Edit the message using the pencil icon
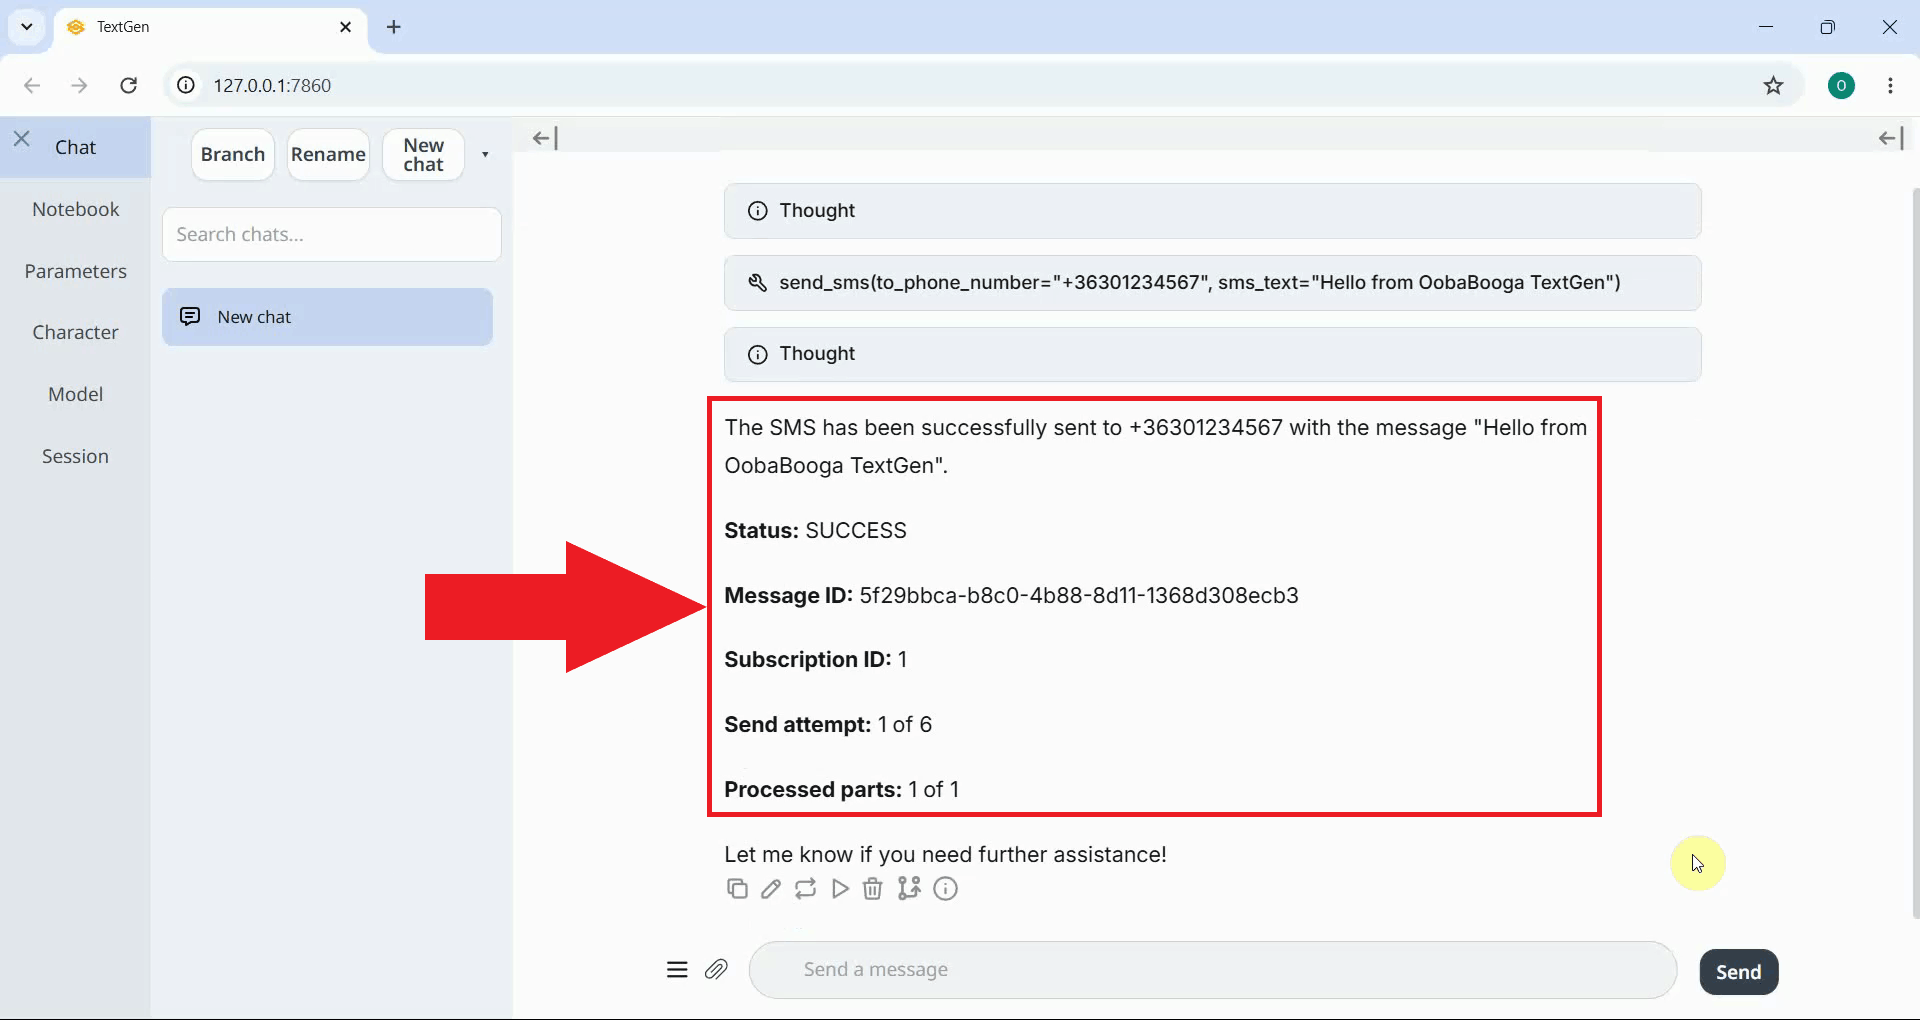This screenshot has width=1920, height=1020. [771, 889]
